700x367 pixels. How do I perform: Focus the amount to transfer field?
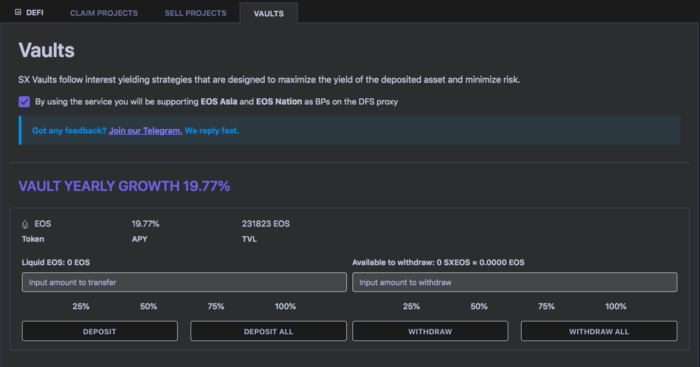(184, 282)
